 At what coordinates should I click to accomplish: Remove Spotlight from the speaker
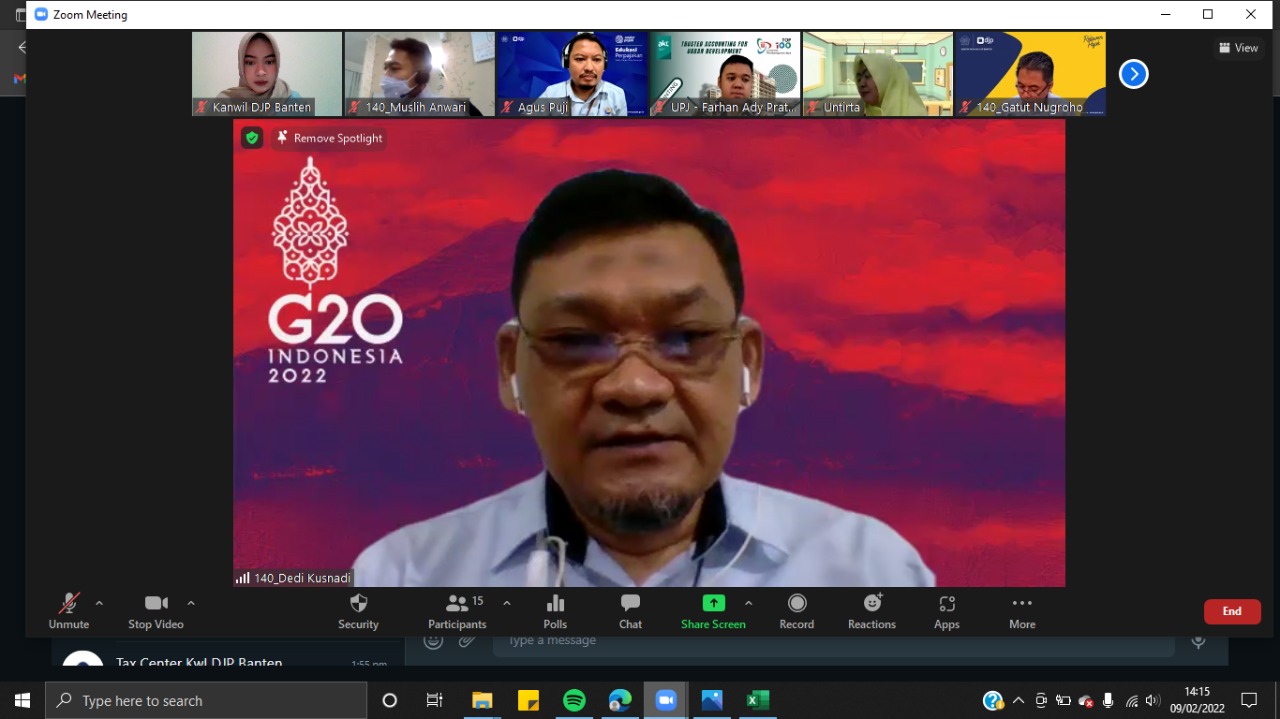pyautogui.click(x=329, y=138)
